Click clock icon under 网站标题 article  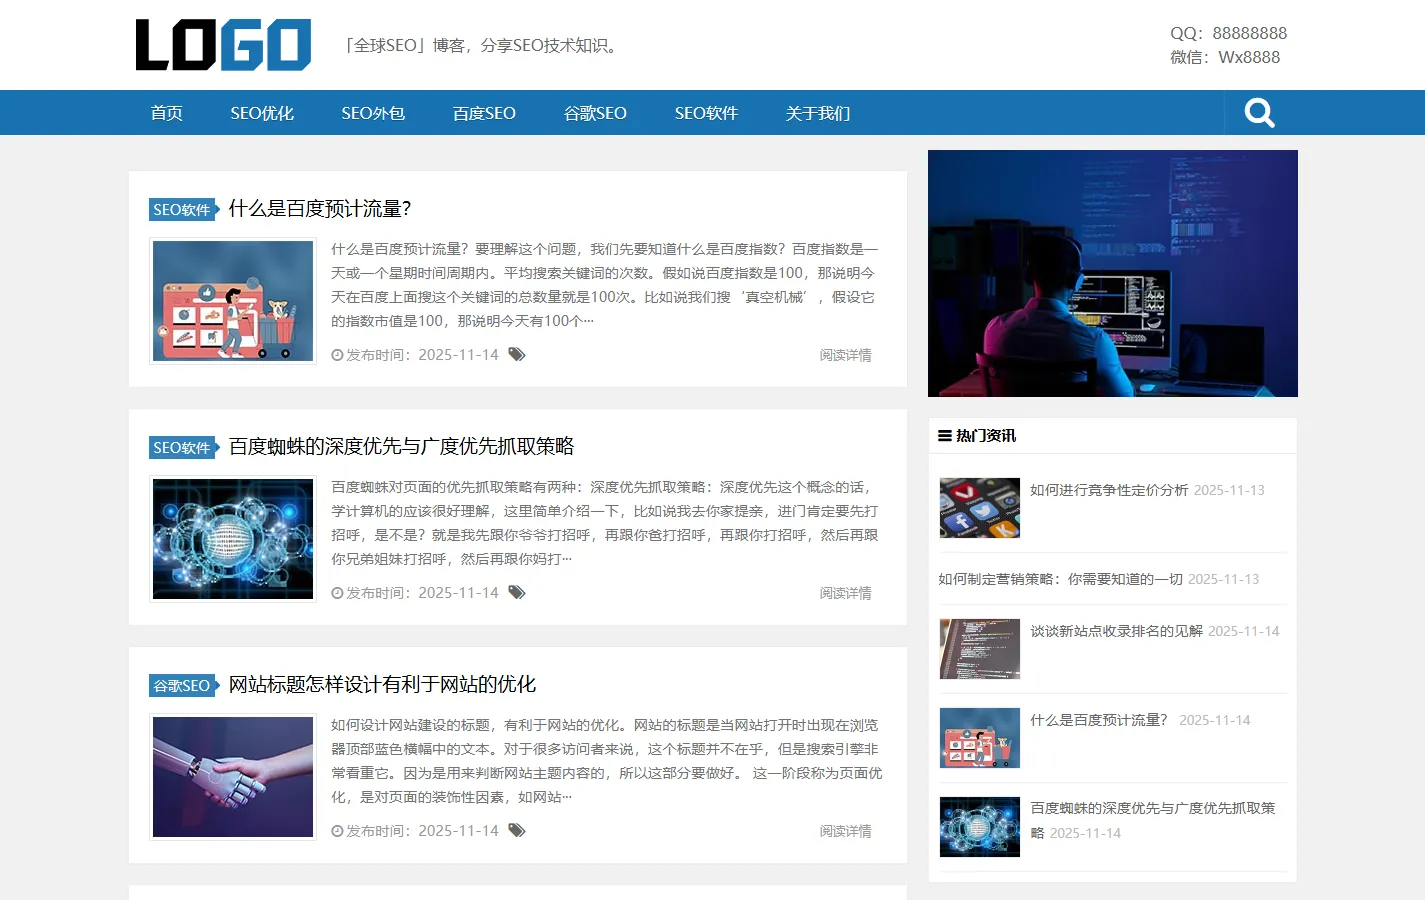pyautogui.click(x=338, y=831)
